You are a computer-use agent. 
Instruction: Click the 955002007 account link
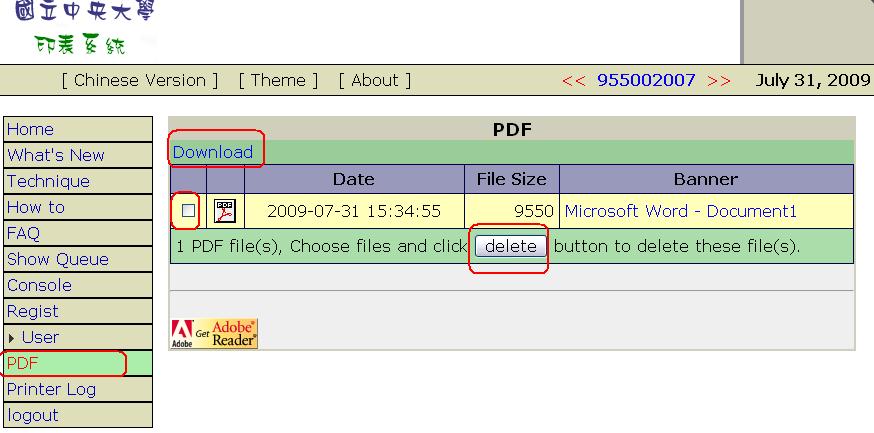pyautogui.click(x=646, y=81)
